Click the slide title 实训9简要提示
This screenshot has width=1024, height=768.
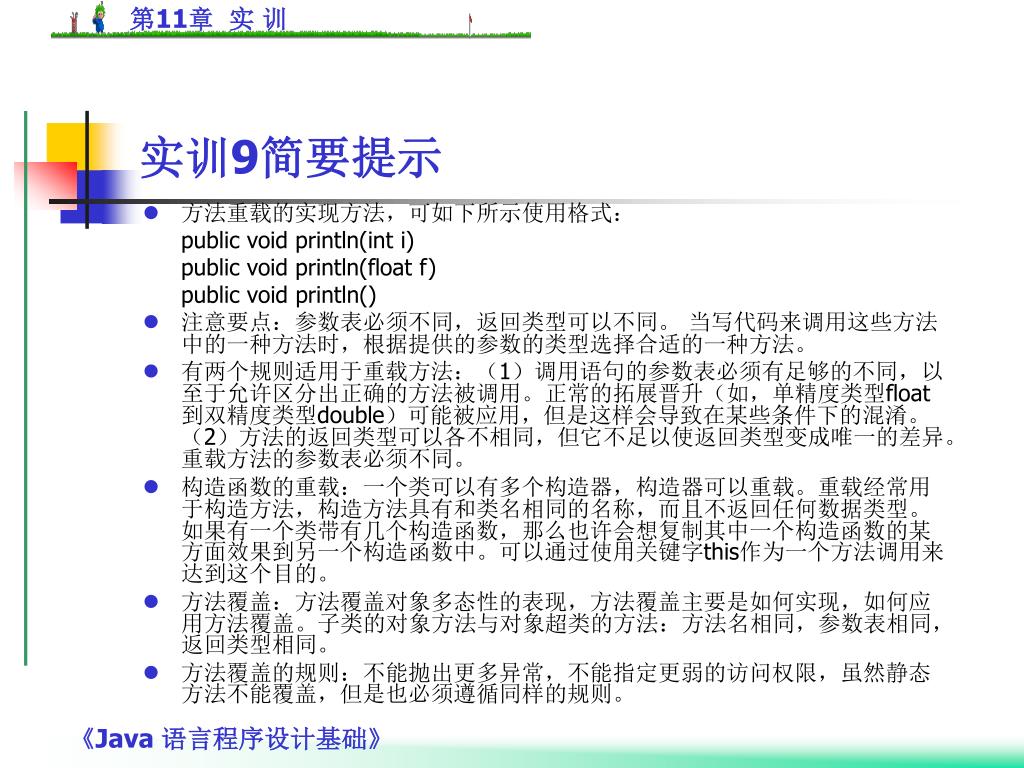pos(291,157)
